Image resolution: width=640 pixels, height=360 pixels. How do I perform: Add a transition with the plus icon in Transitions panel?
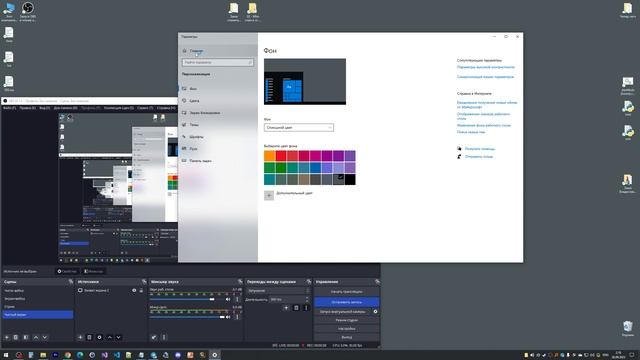point(286,308)
